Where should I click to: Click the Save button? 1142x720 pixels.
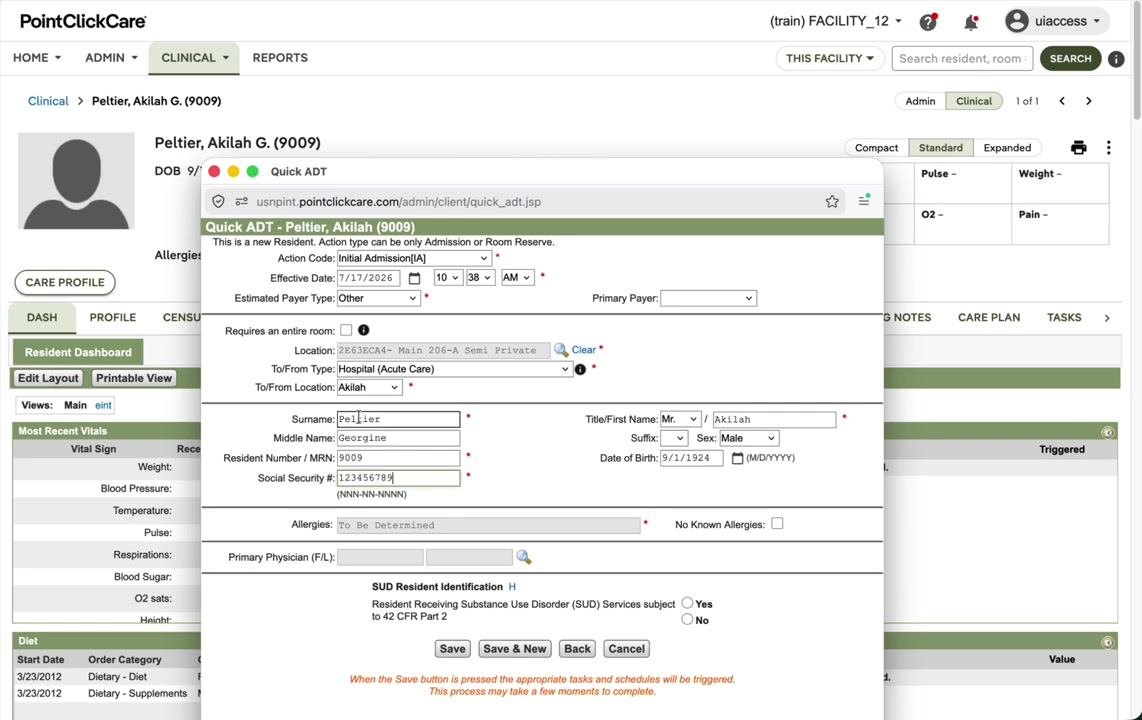point(452,649)
